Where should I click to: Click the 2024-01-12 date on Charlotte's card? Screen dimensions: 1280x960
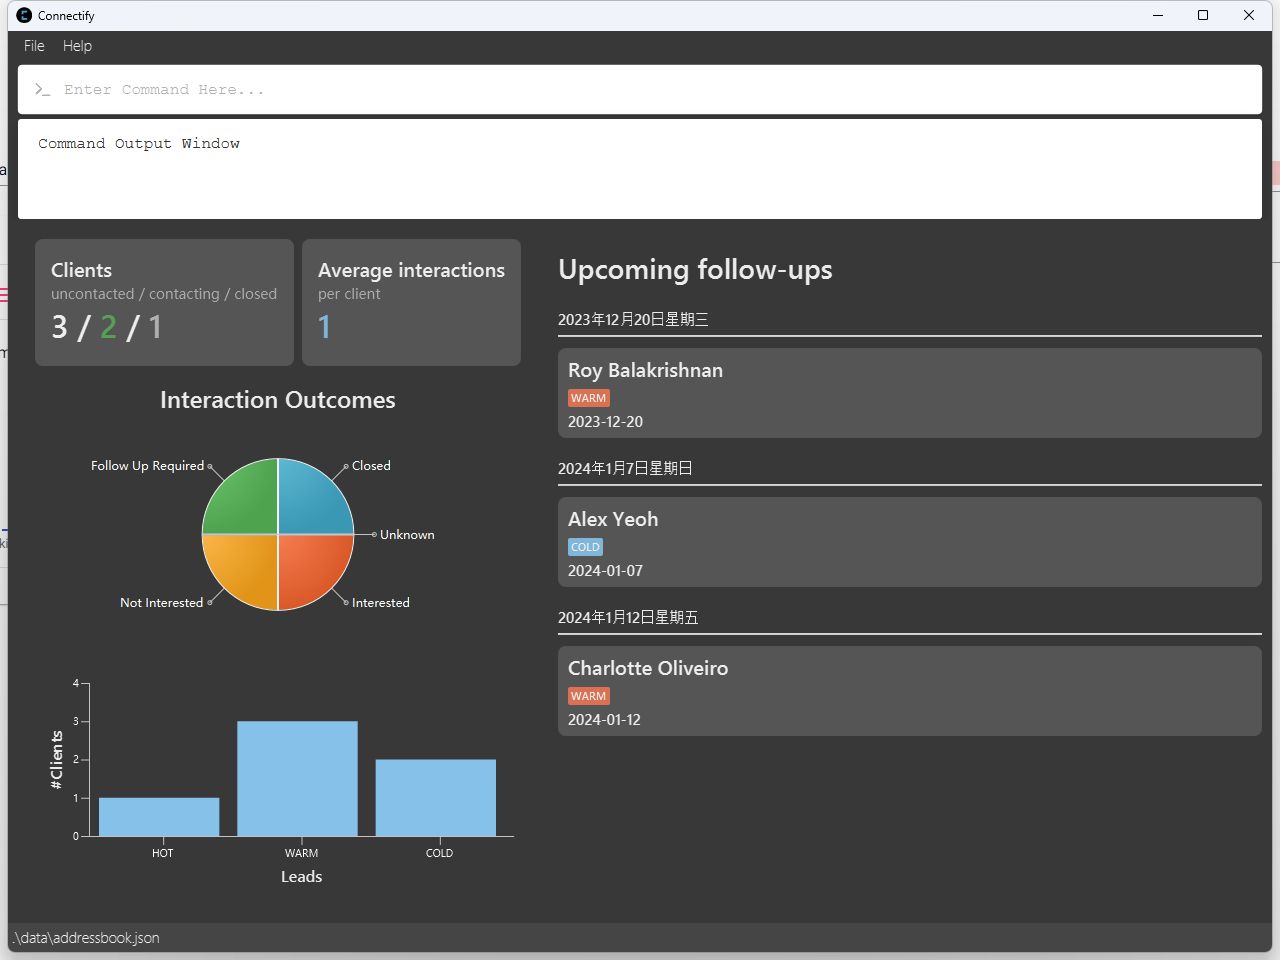(604, 720)
